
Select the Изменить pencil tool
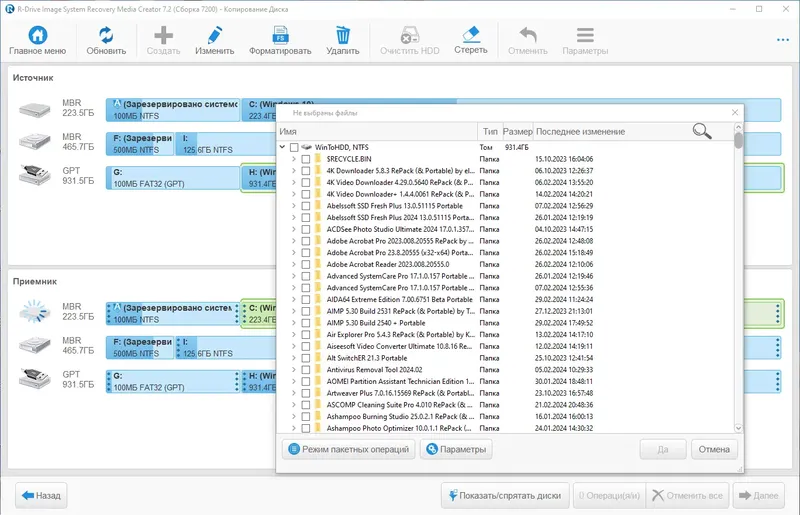pyautogui.click(x=215, y=35)
